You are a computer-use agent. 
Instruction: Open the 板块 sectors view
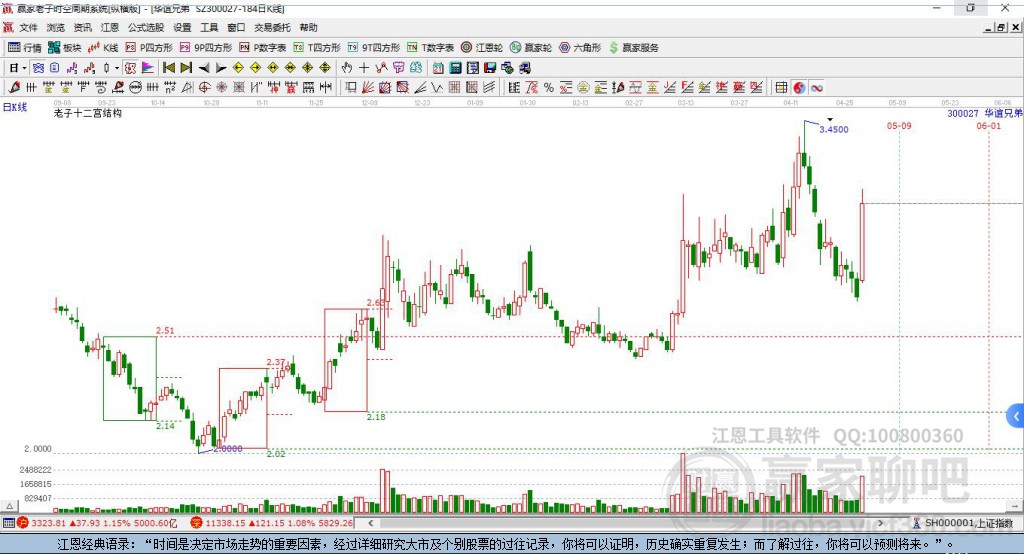[65, 48]
